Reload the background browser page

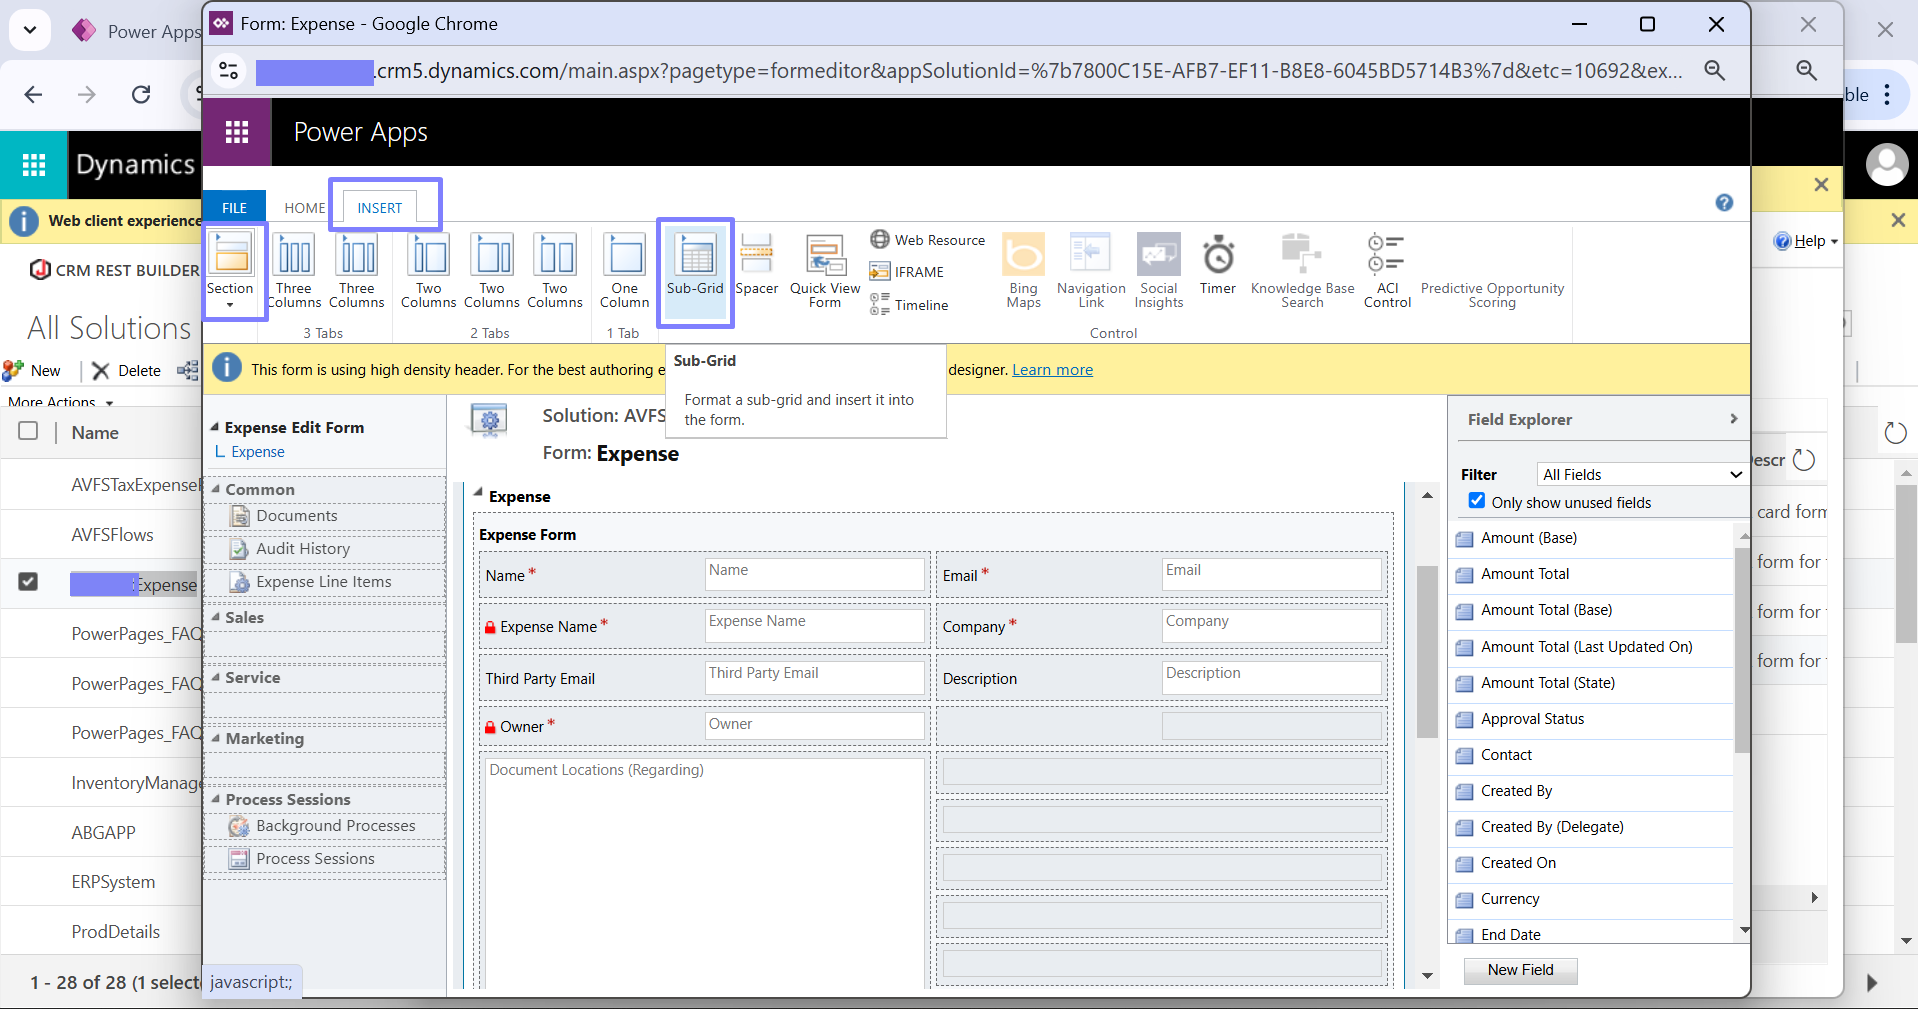pos(141,94)
